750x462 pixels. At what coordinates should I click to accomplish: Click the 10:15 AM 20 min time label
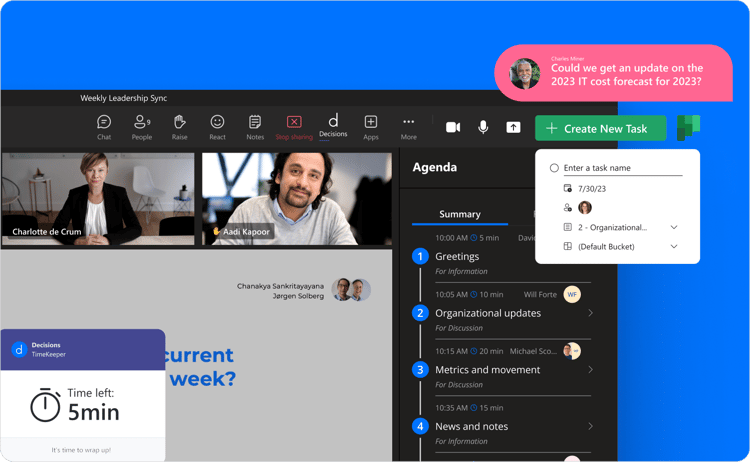pos(469,351)
